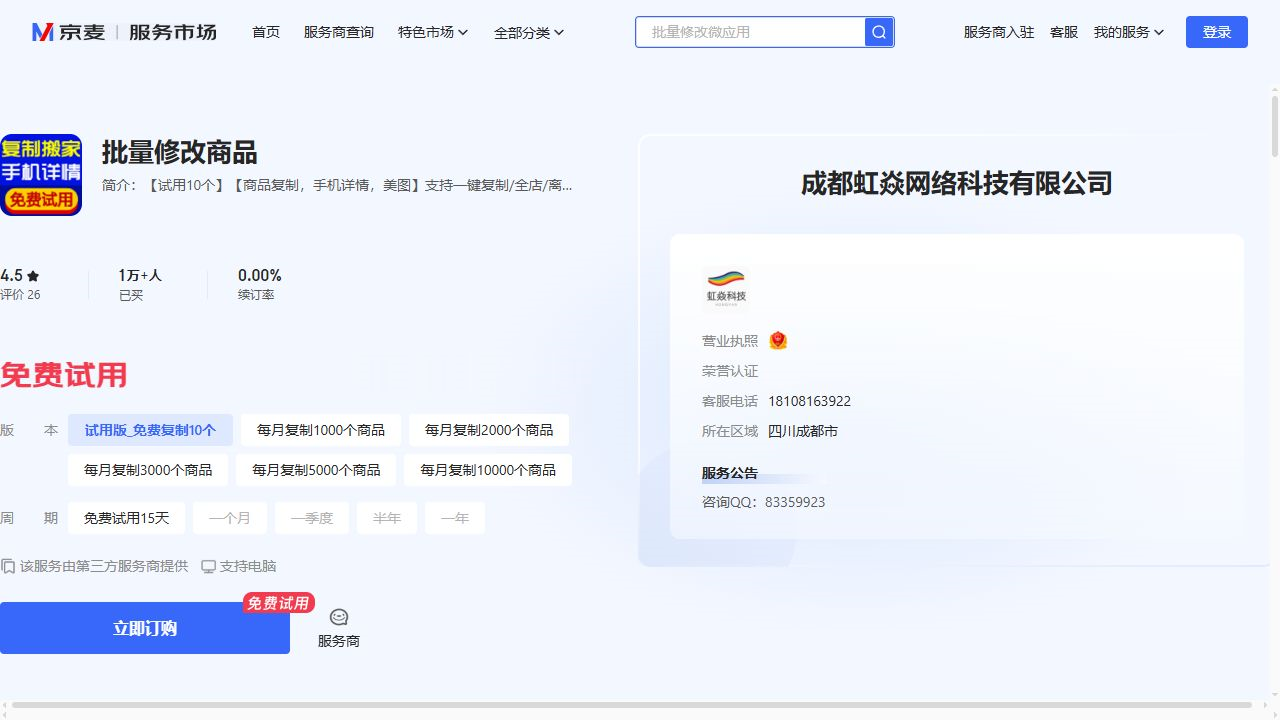
Task: Click the 虹焱科技 company logo
Action: (726, 288)
